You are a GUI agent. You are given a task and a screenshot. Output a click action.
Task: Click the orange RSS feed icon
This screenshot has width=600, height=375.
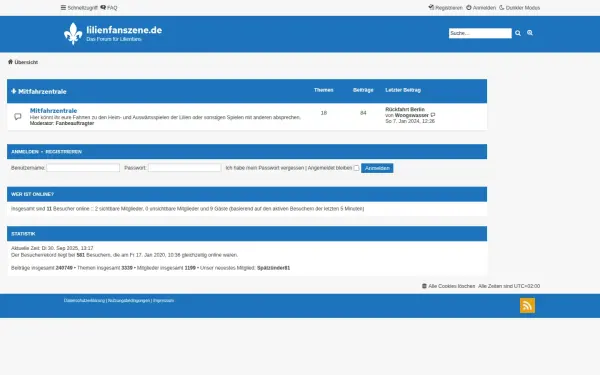point(527,305)
